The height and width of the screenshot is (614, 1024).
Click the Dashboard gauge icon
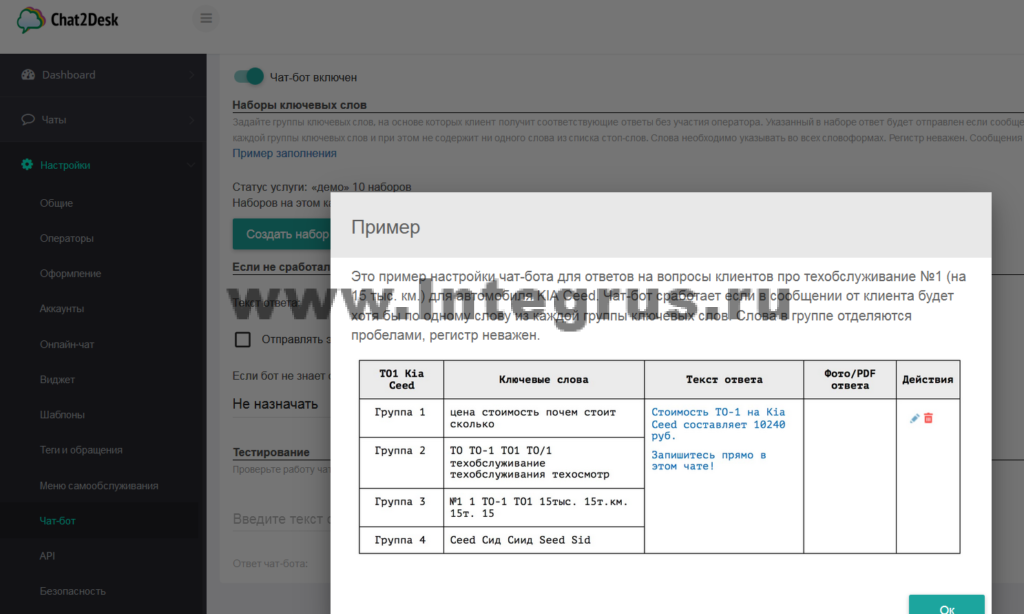(x=28, y=74)
